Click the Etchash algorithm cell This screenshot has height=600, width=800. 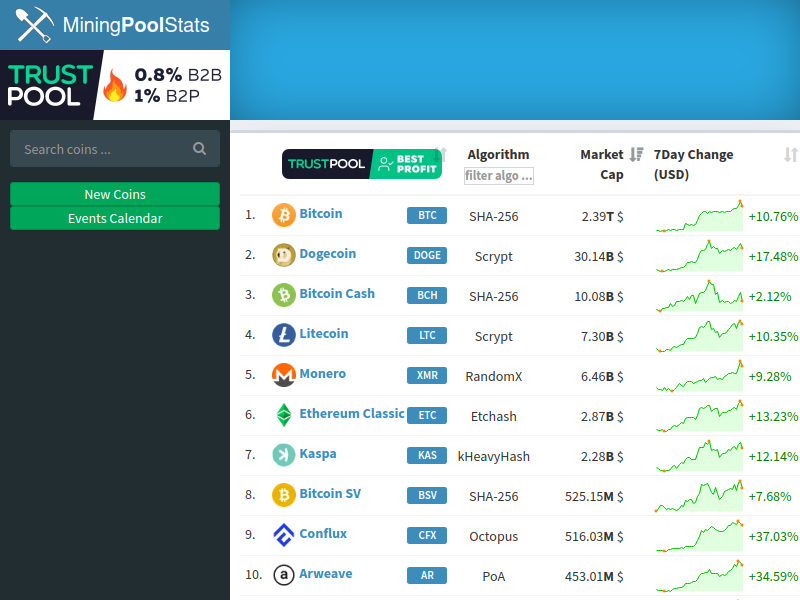[493, 416]
